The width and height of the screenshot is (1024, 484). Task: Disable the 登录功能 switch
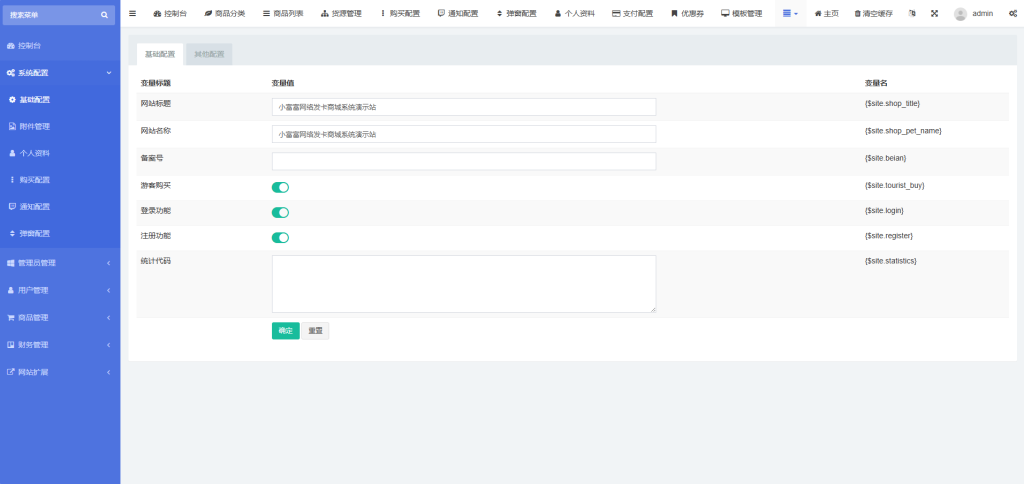tap(281, 212)
